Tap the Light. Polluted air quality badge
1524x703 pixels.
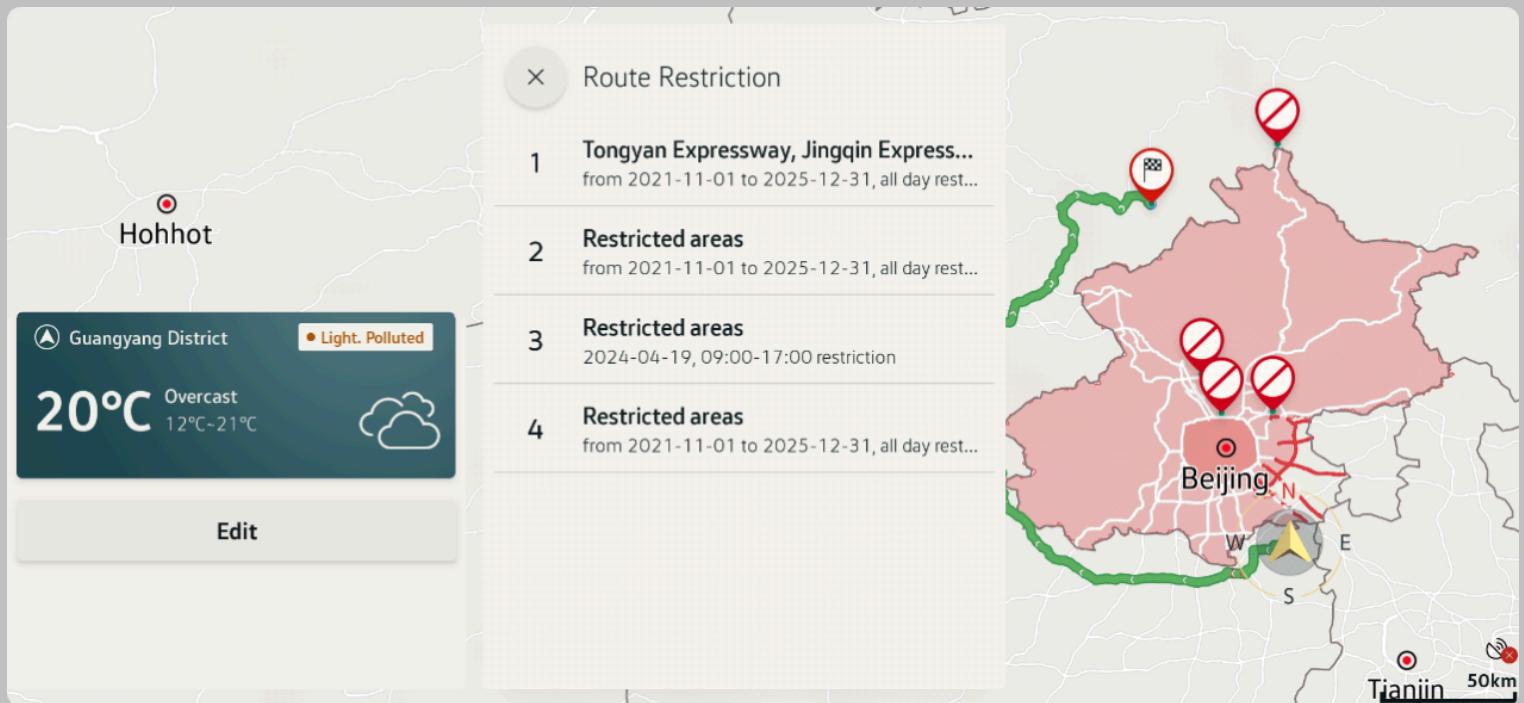(x=364, y=338)
